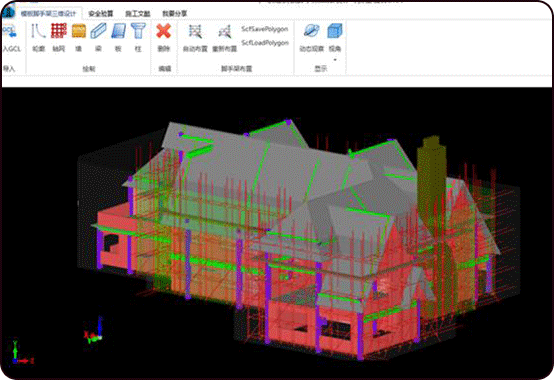Click the import GCL icon
Screen dimensions: 554x380
coord(10,31)
